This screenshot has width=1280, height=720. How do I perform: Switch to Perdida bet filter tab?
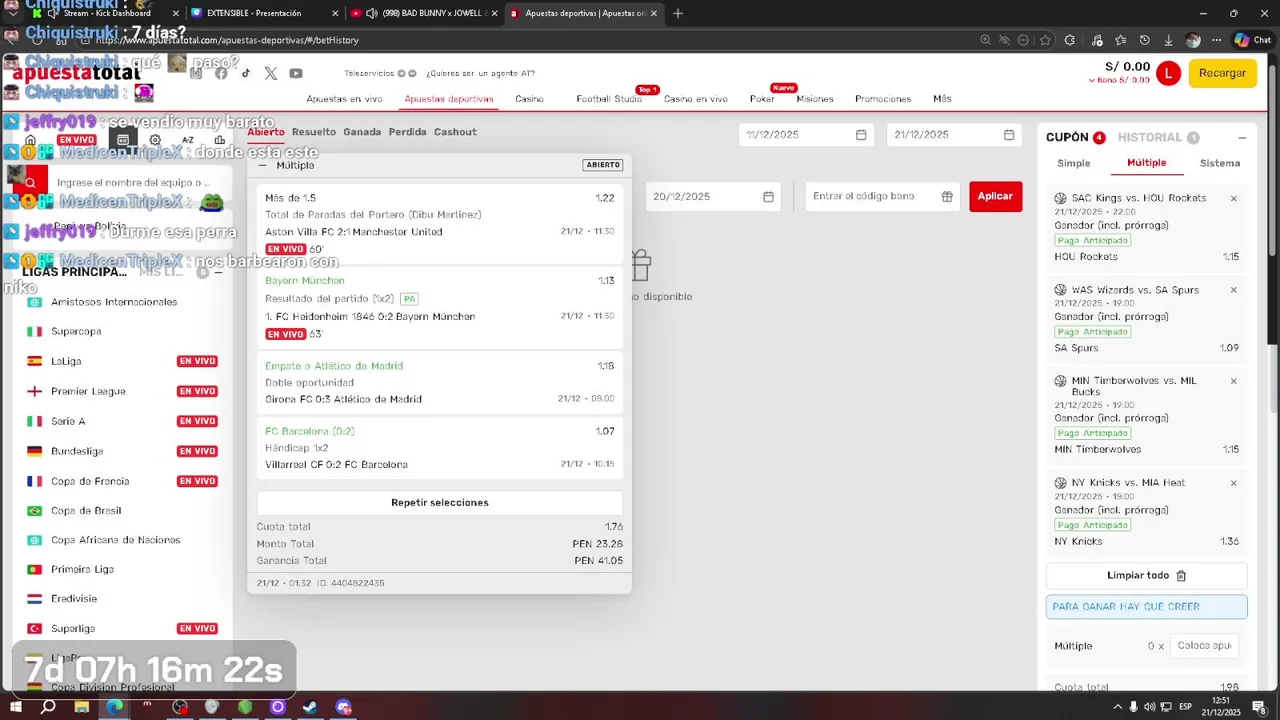click(x=407, y=132)
